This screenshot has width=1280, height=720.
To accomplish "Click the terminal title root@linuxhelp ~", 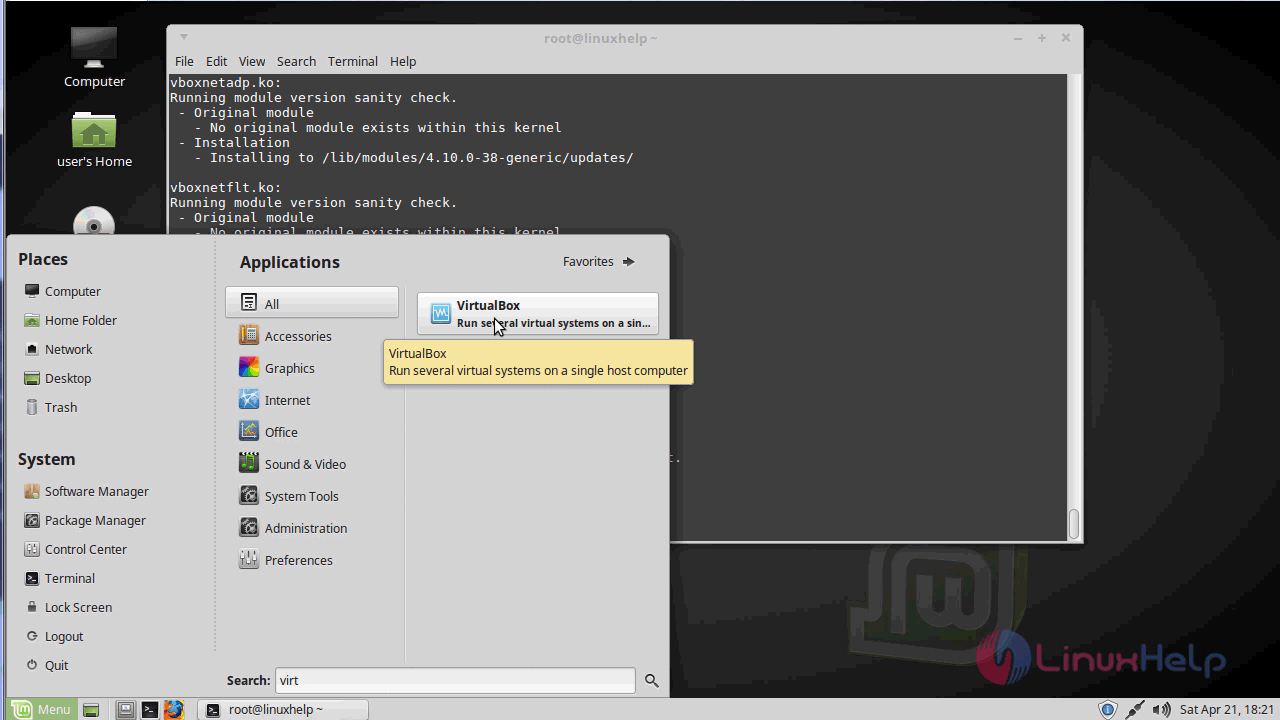I will point(600,38).
